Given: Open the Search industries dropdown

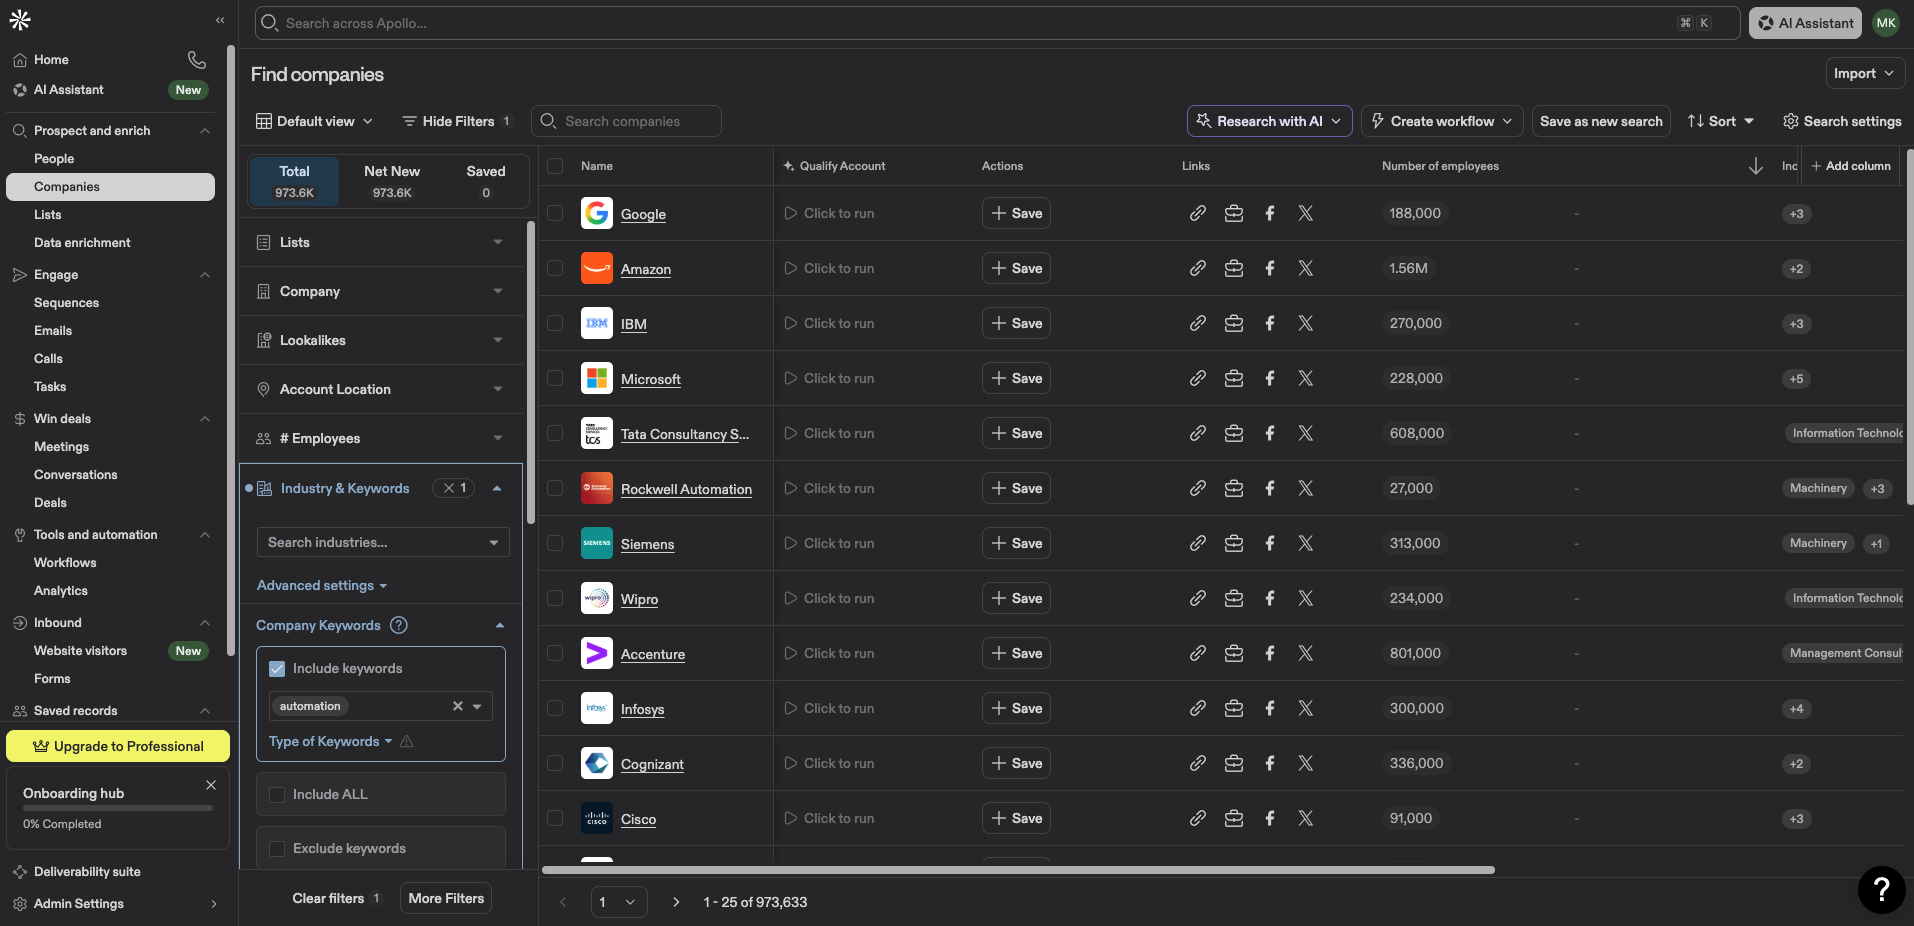Looking at the screenshot, I should coord(383,542).
